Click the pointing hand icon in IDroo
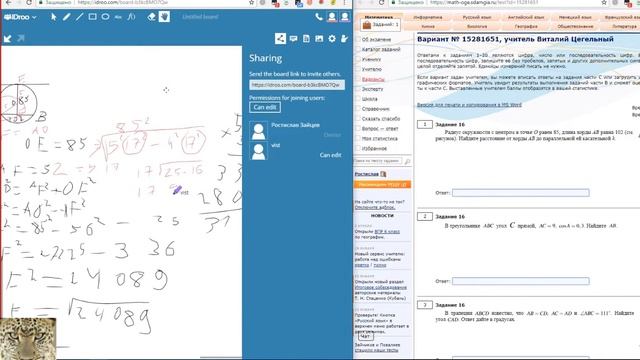640x360 pixels. coord(345,38)
